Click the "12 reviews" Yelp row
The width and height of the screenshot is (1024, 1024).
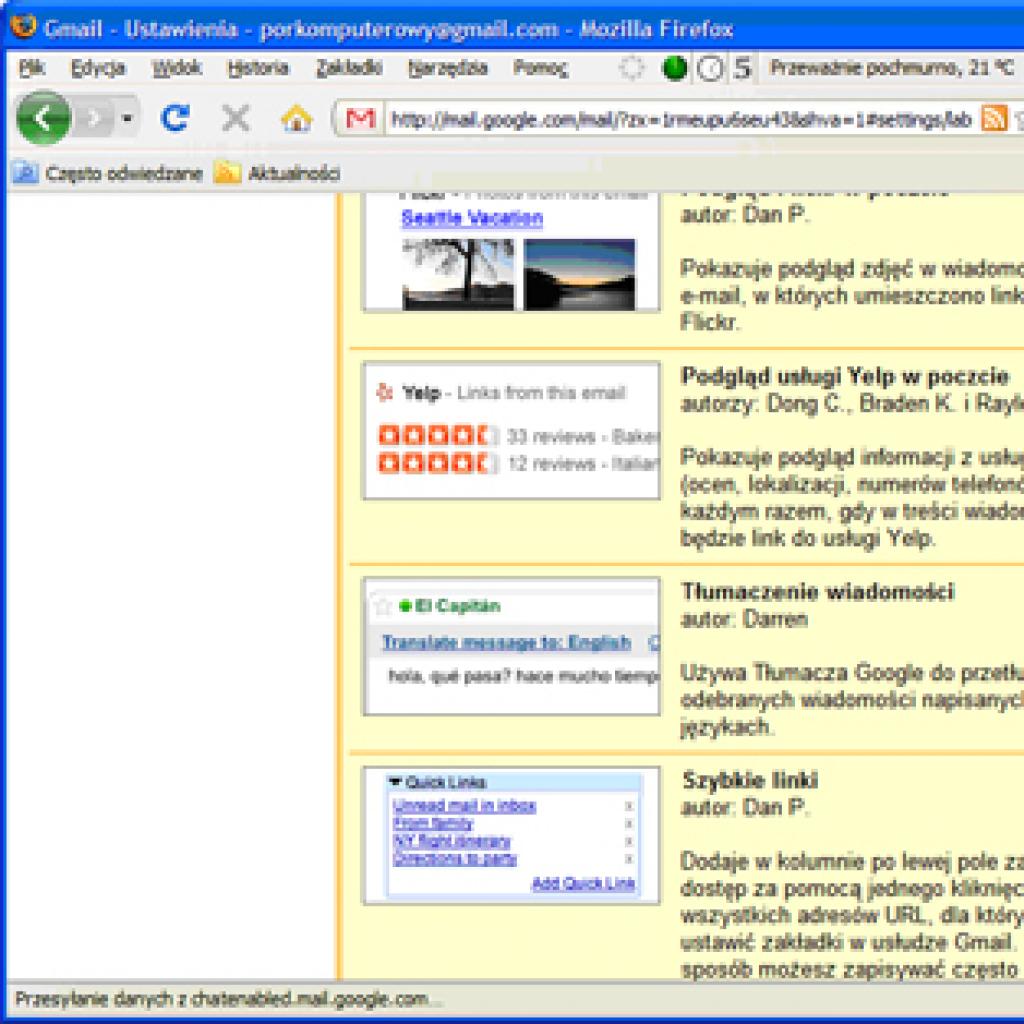point(519,463)
